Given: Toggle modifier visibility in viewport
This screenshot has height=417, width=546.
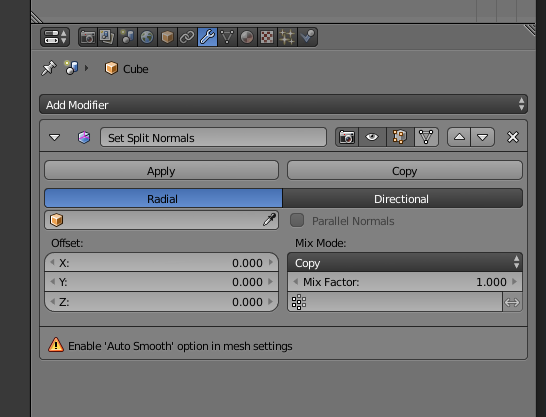Looking at the screenshot, I should (372, 137).
